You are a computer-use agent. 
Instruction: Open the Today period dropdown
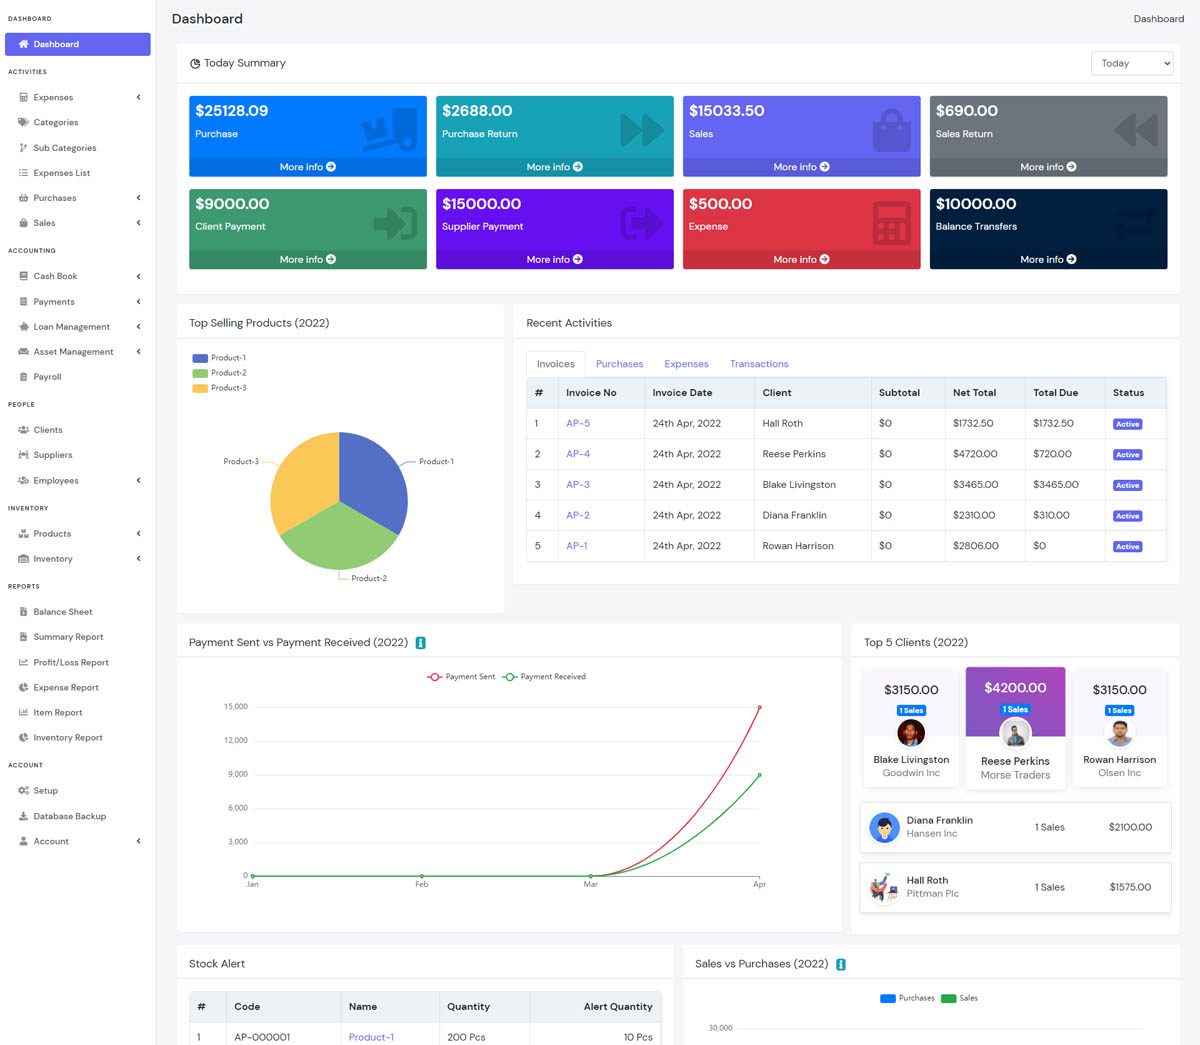[1132, 63]
